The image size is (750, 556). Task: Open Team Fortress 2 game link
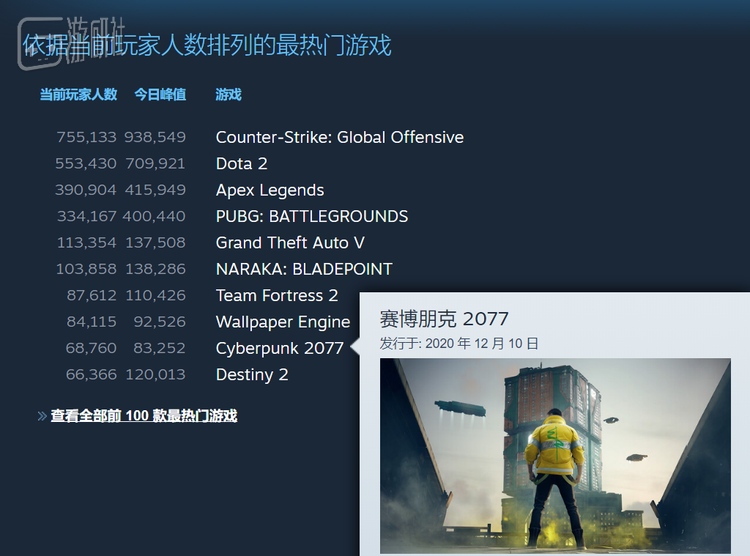[x=277, y=295]
